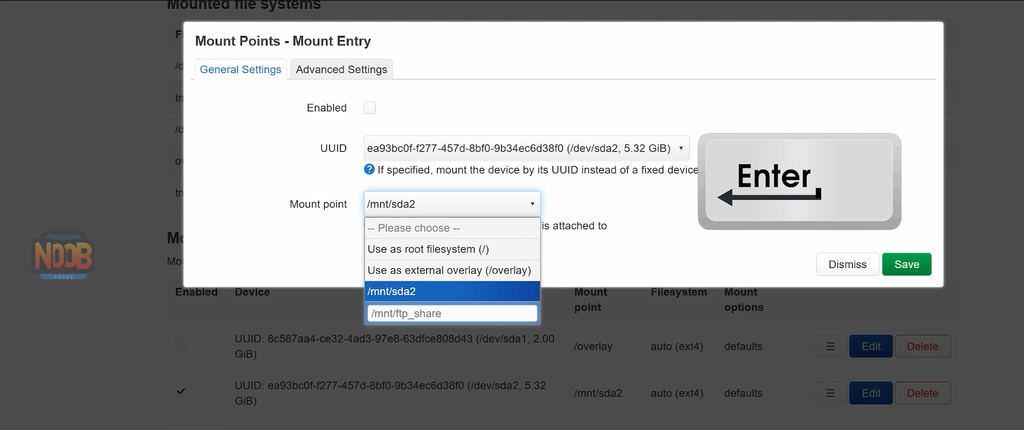Click the Enter key graphic
Screen dimensions: 1024x430
[x=799, y=181]
